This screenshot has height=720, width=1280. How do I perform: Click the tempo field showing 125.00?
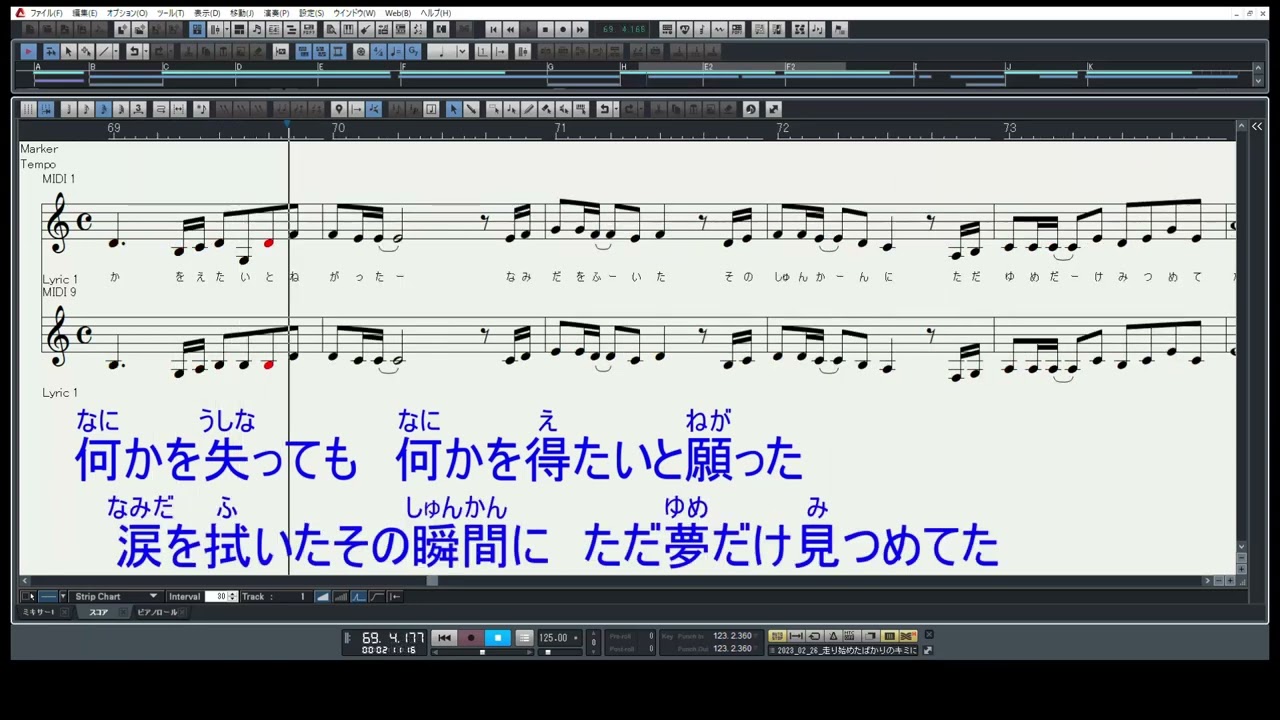coord(553,637)
